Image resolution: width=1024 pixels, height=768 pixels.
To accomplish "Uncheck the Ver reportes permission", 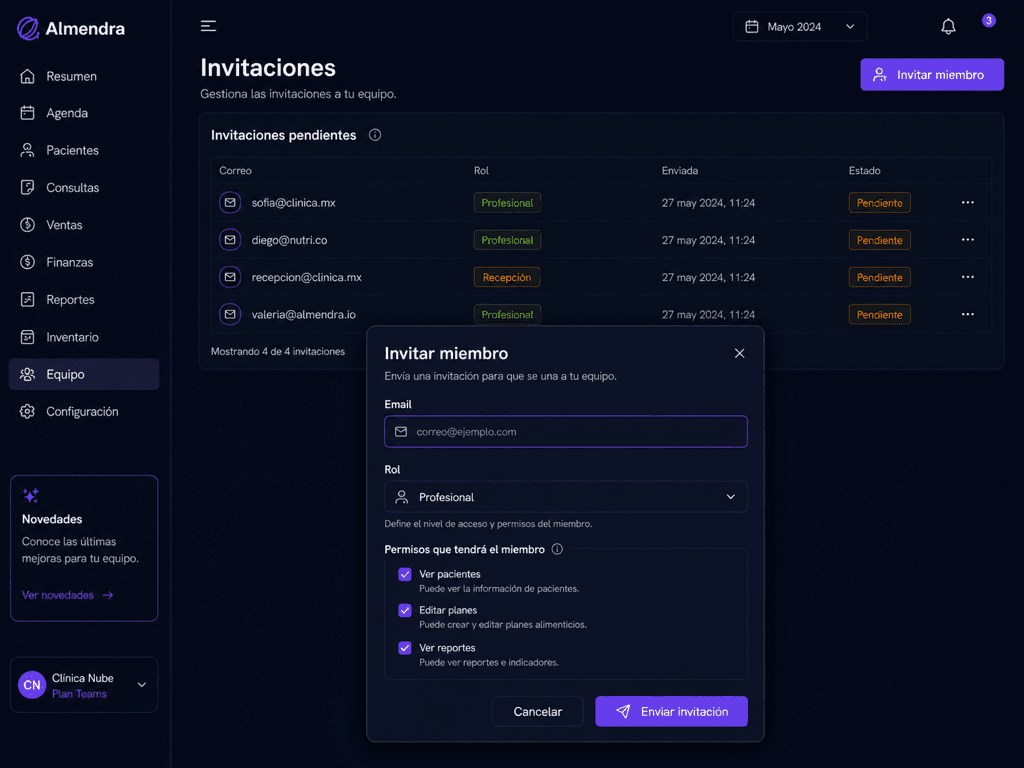I will [405, 648].
